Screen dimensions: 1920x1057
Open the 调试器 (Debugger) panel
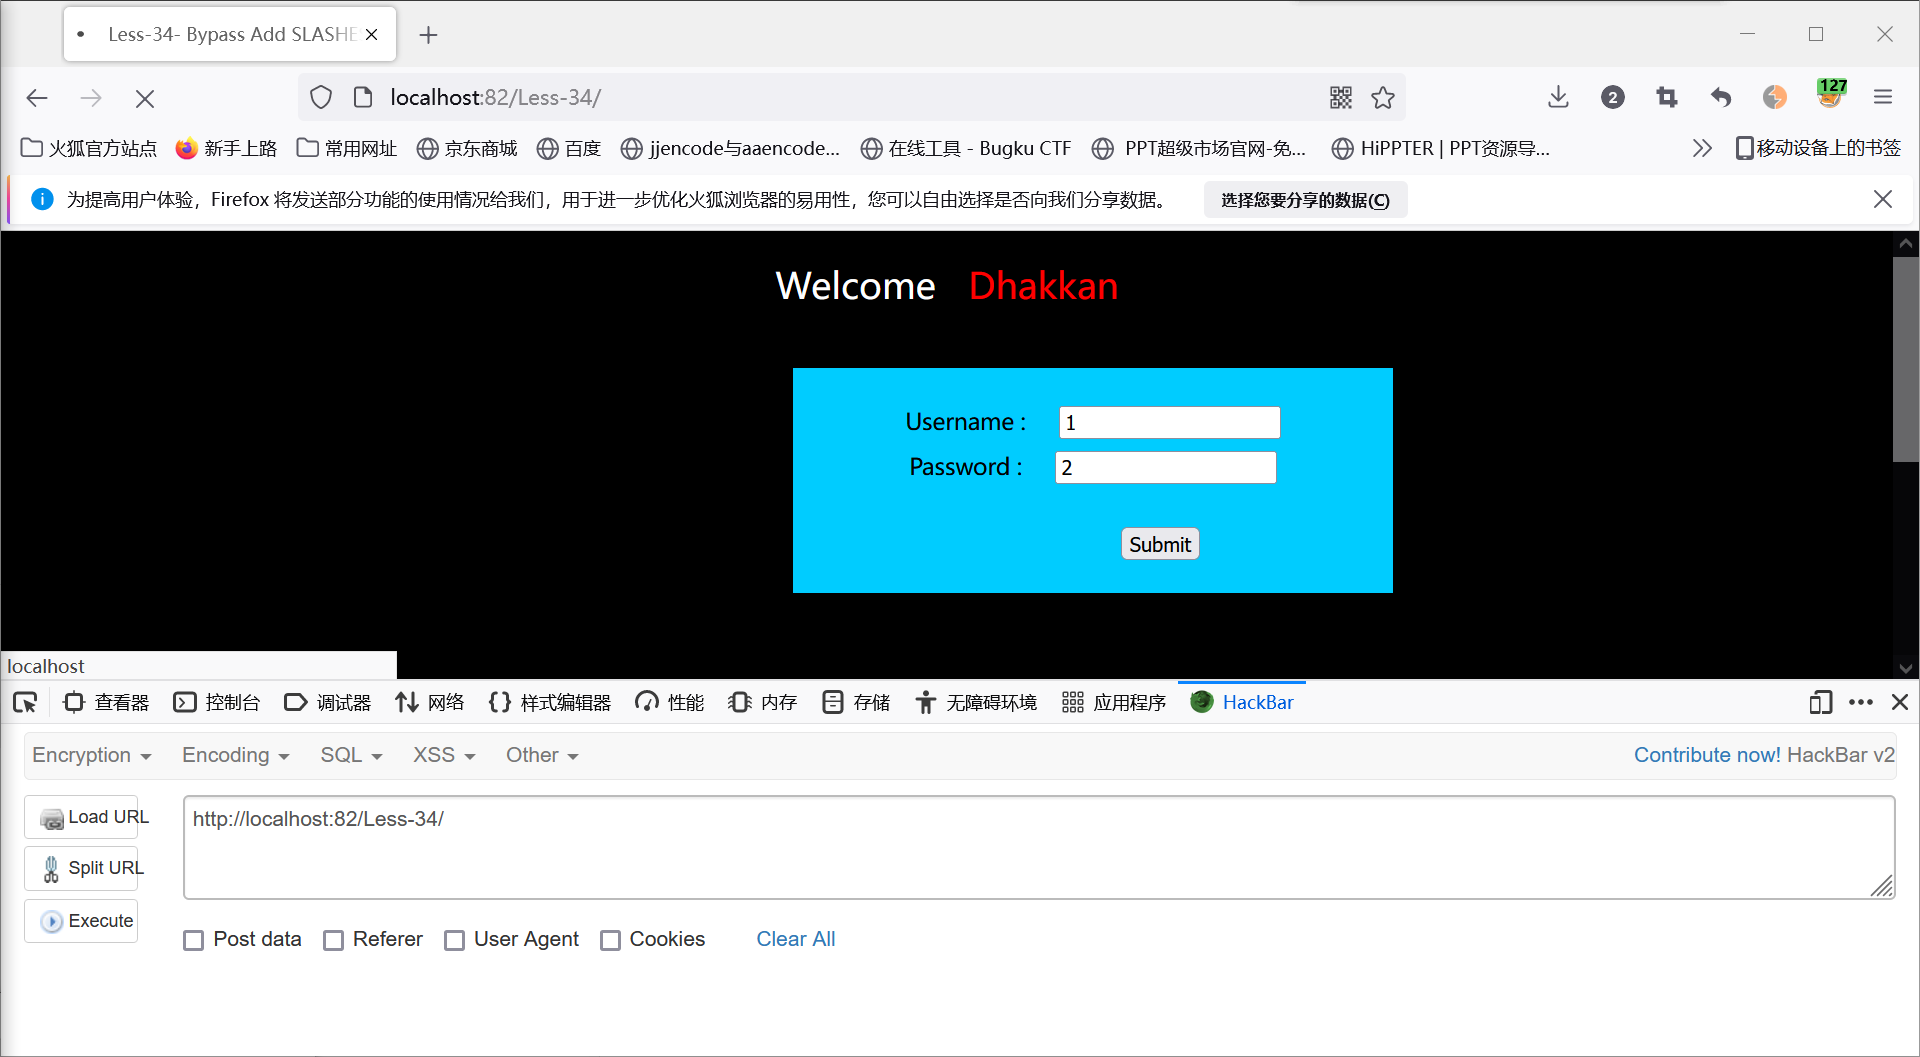327,702
